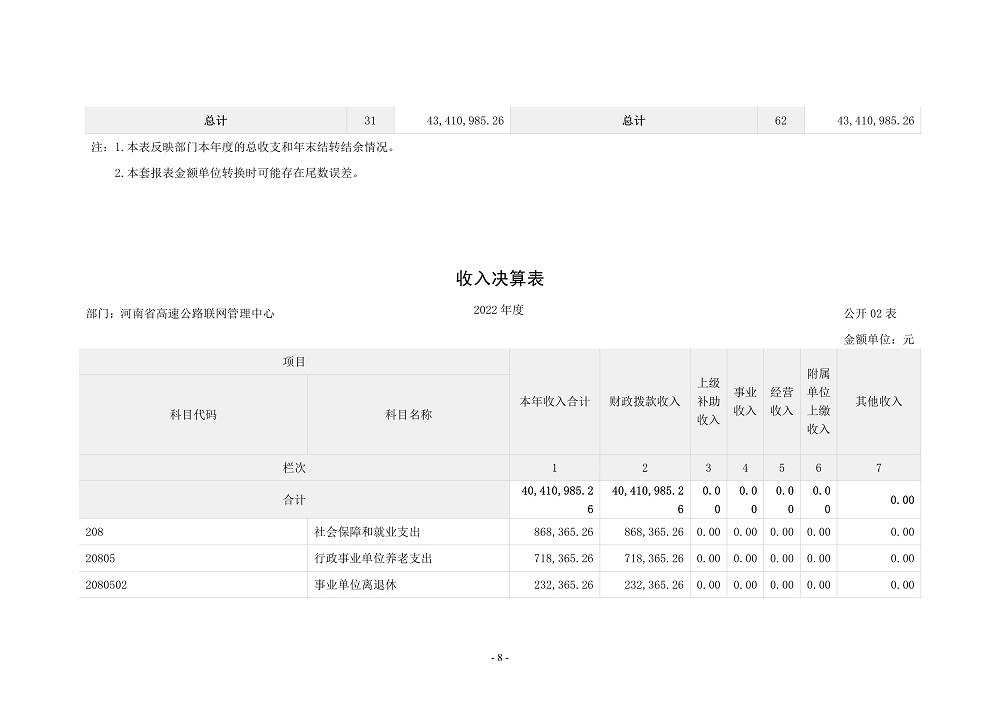Select 行政事业单位养老支出 cell

pos(408,558)
